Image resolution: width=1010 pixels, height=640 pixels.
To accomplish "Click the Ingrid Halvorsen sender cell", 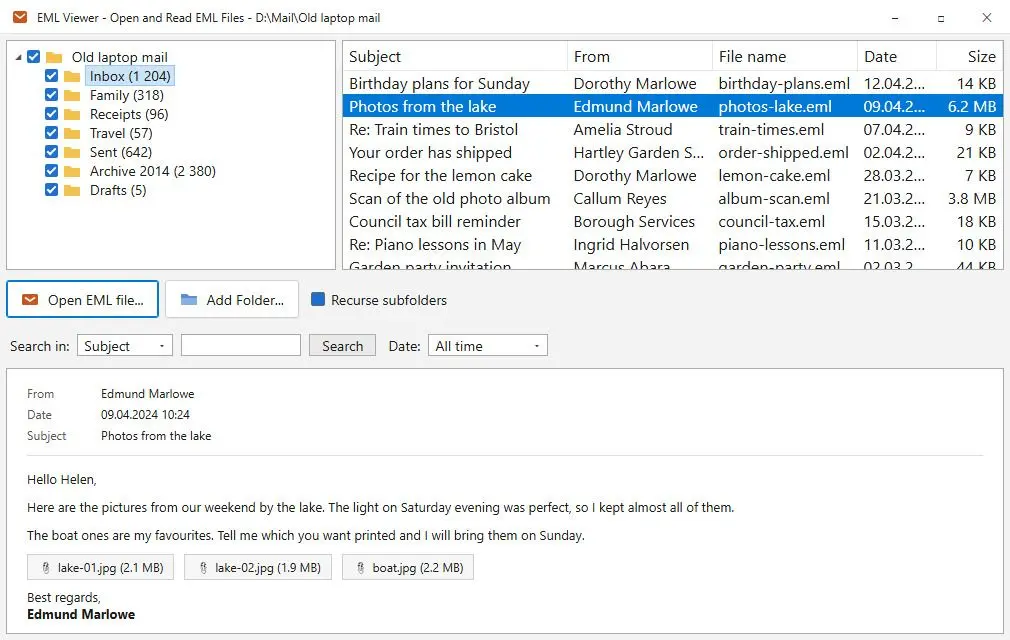I will click(x=631, y=245).
